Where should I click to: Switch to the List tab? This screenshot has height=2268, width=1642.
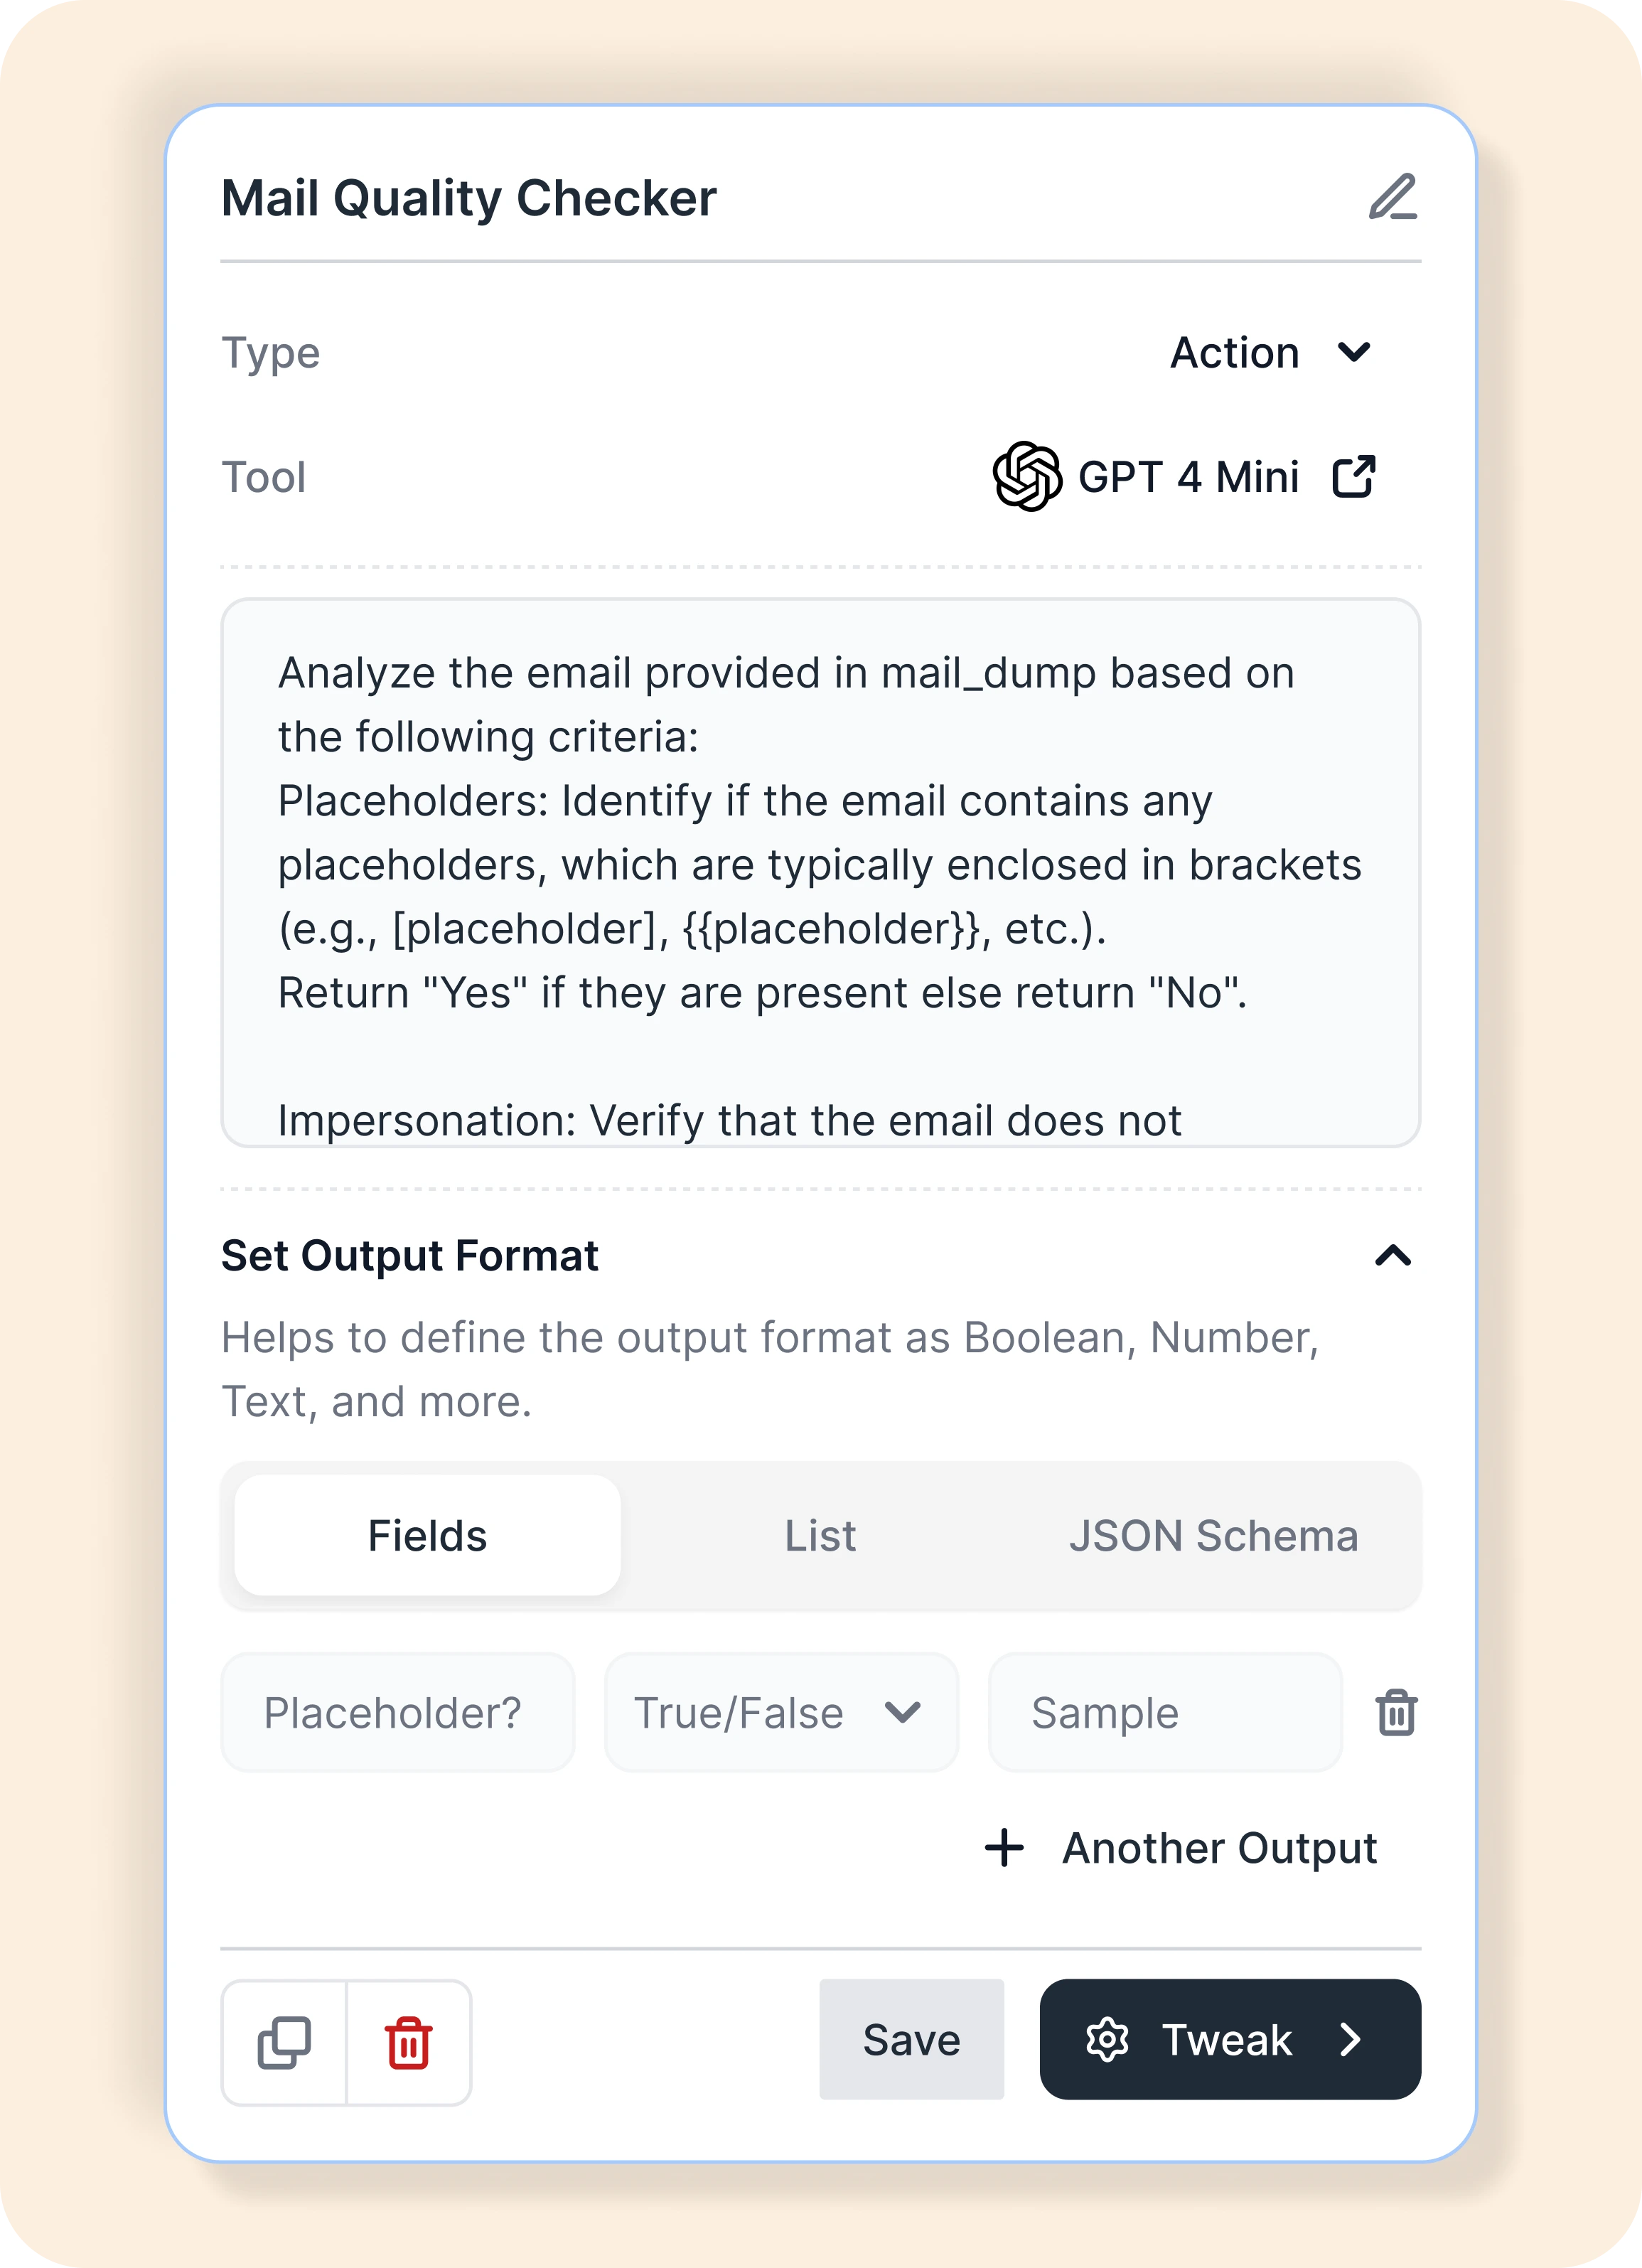[x=820, y=1536]
